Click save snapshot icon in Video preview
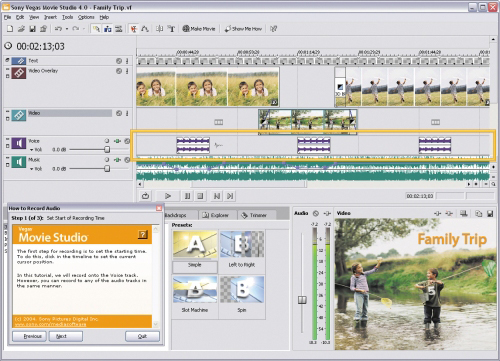 point(490,214)
